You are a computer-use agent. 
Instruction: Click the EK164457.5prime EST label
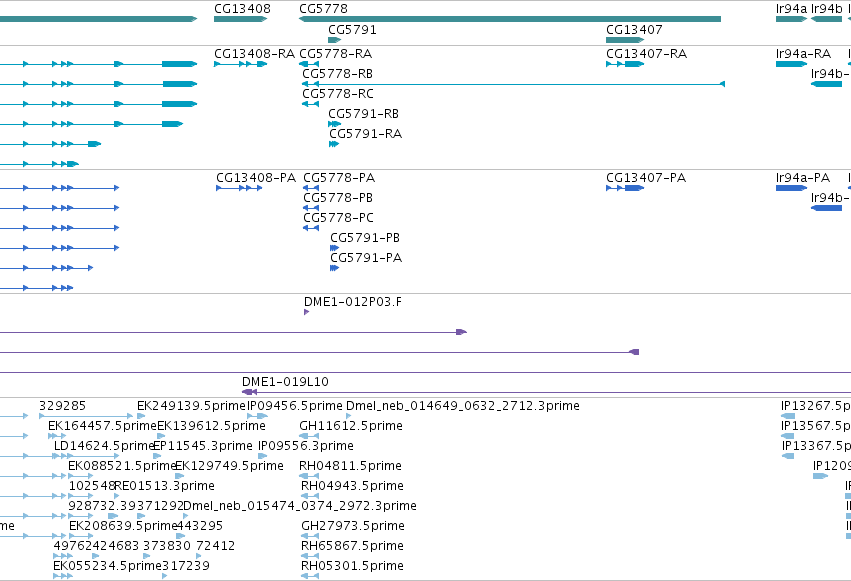[x=102, y=426]
